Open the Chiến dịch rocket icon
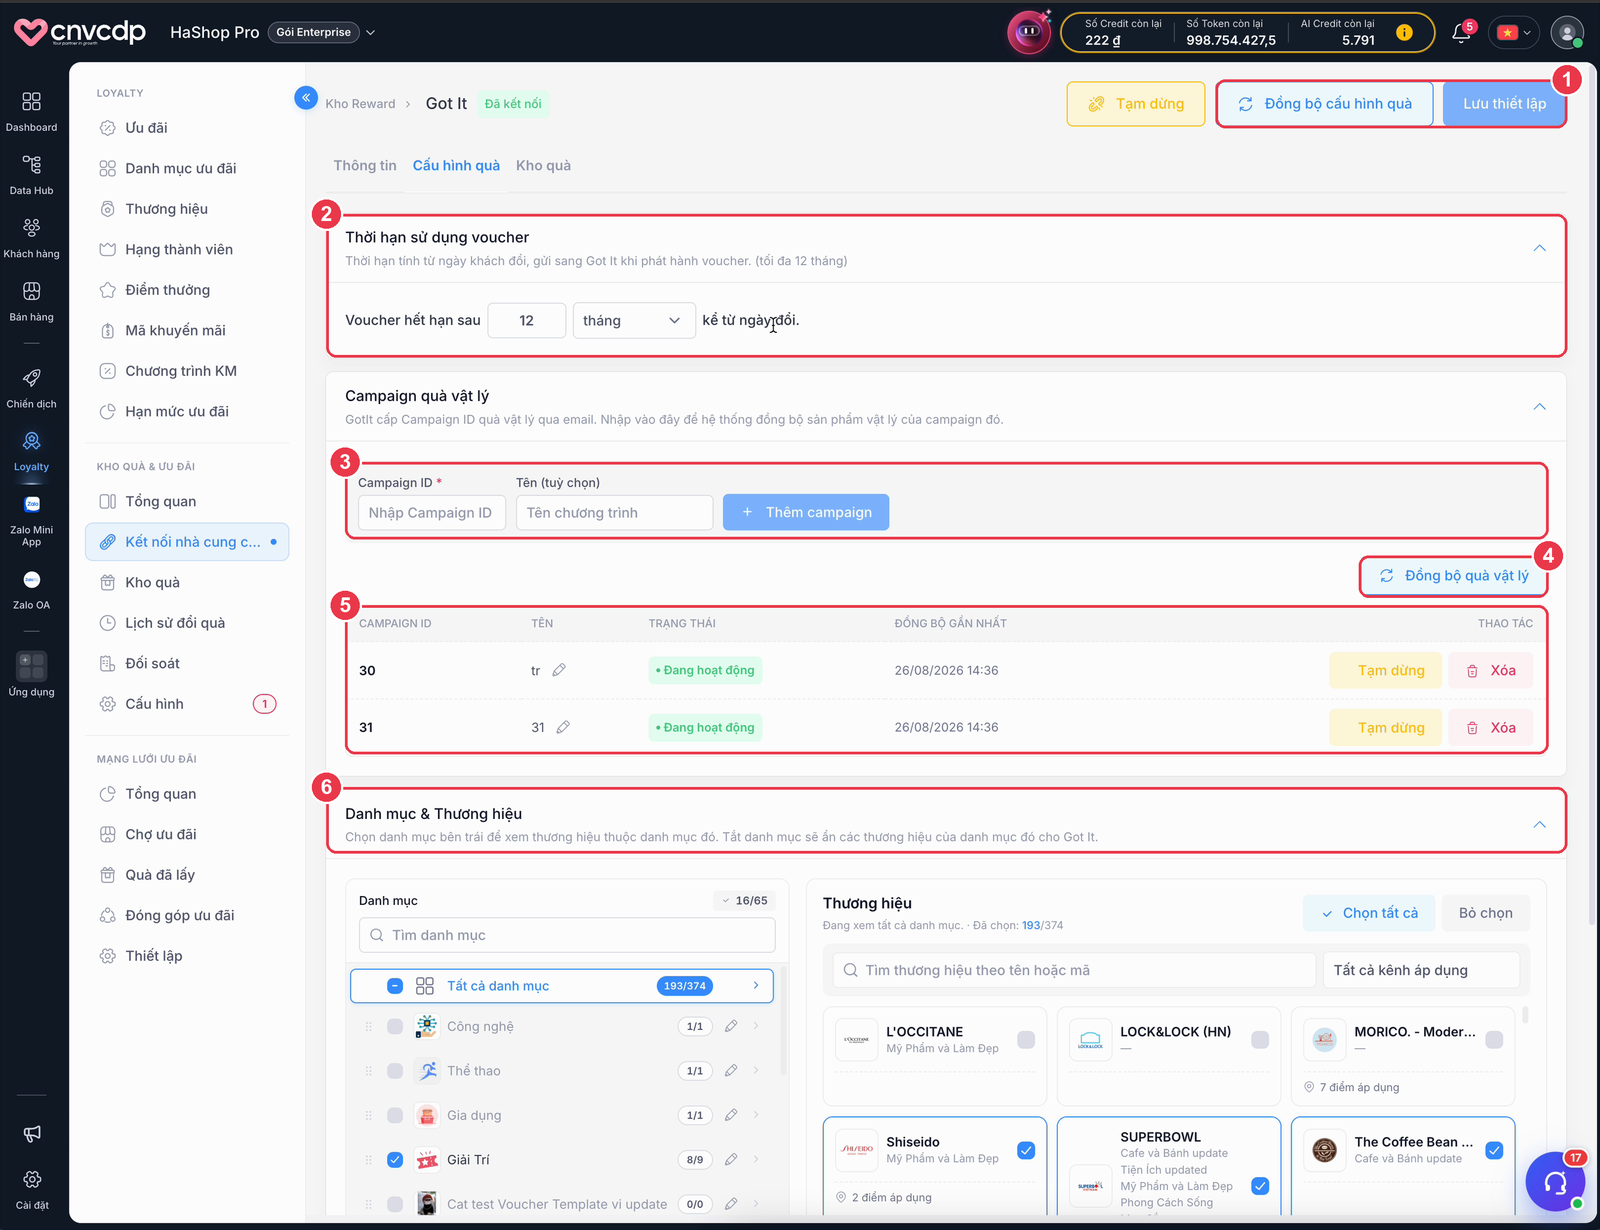Screen dimensions: 1600x1230 [x=32, y=388]
